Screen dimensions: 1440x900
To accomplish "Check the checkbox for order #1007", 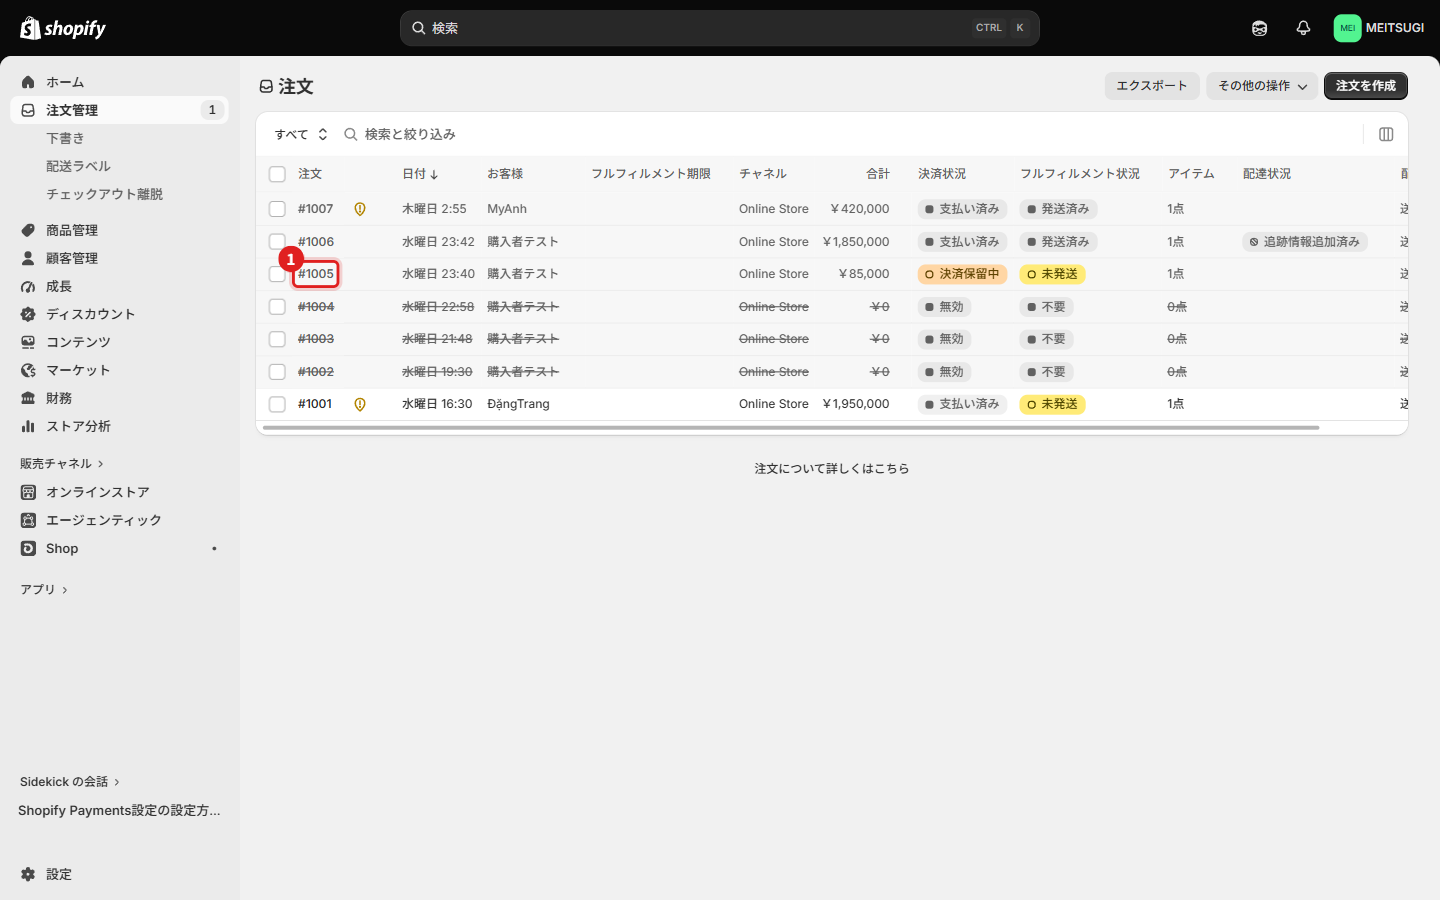I will (277, 209).
